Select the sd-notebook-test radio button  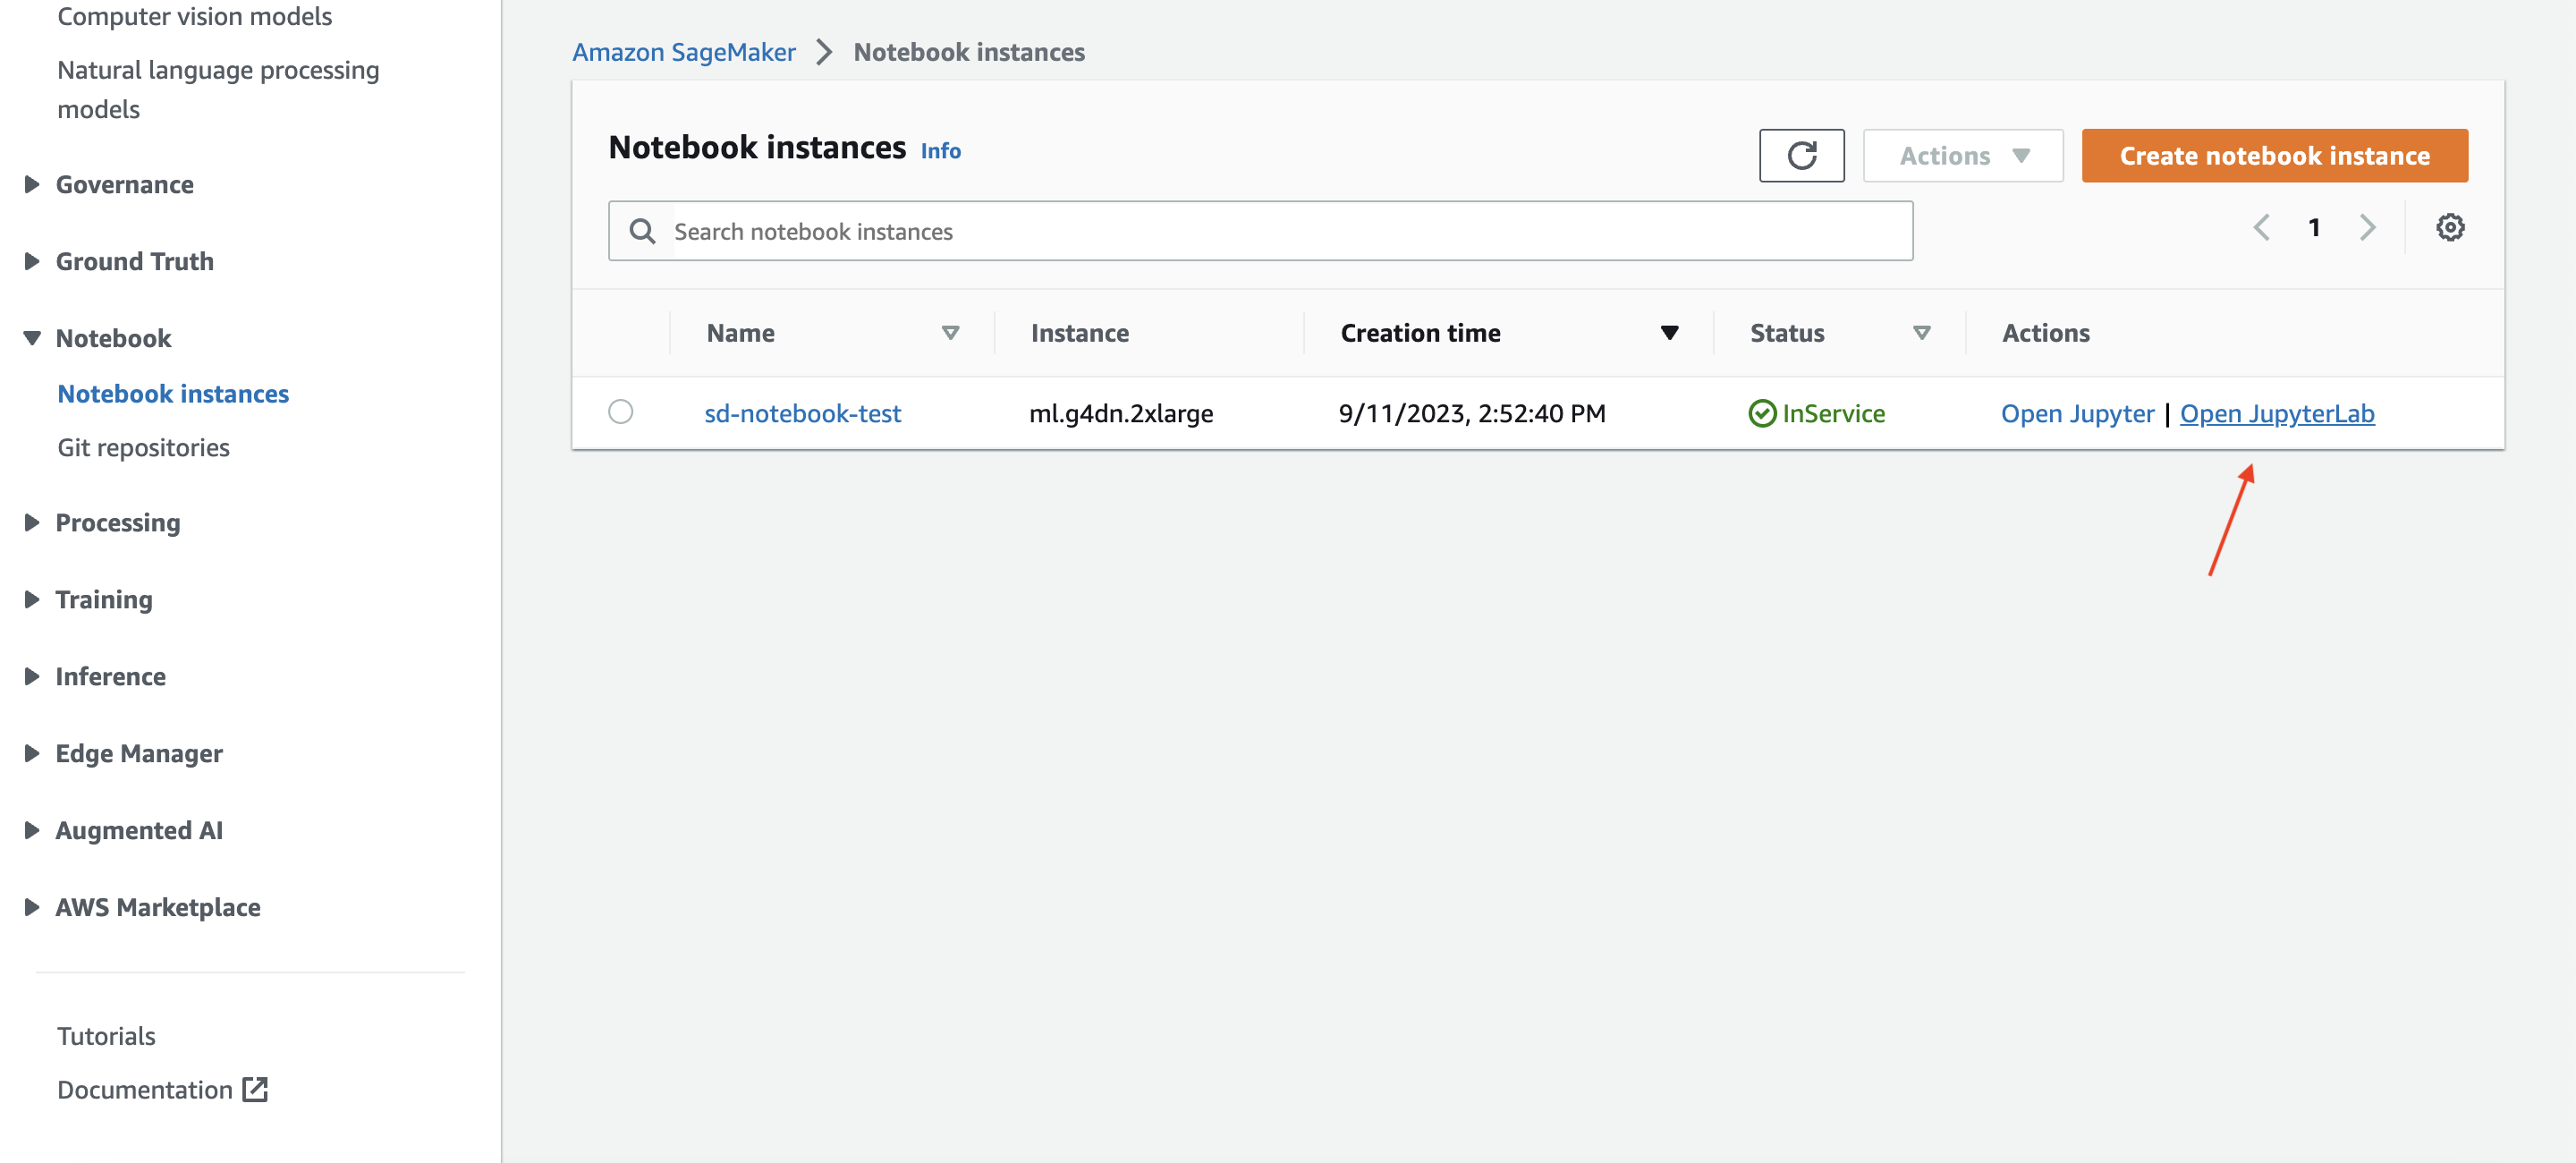620,412
